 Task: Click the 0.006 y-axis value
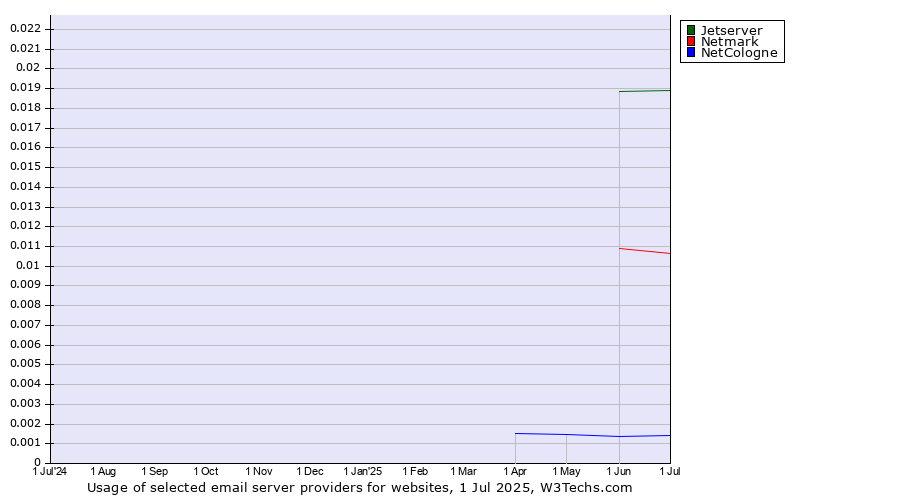click(25, 344)
